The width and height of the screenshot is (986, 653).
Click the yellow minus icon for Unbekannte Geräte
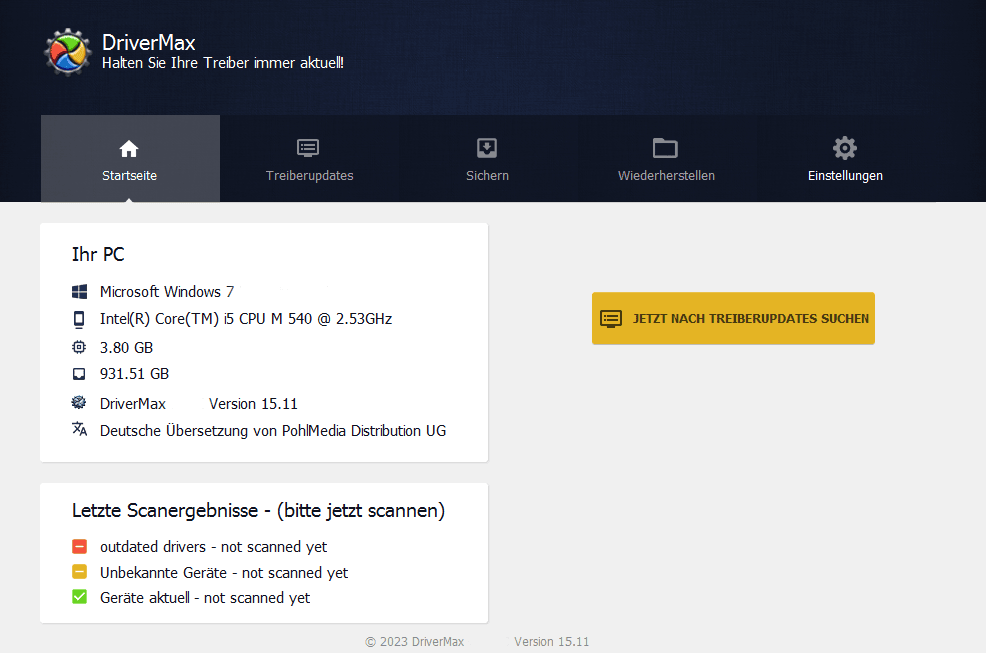pos(79,572)
